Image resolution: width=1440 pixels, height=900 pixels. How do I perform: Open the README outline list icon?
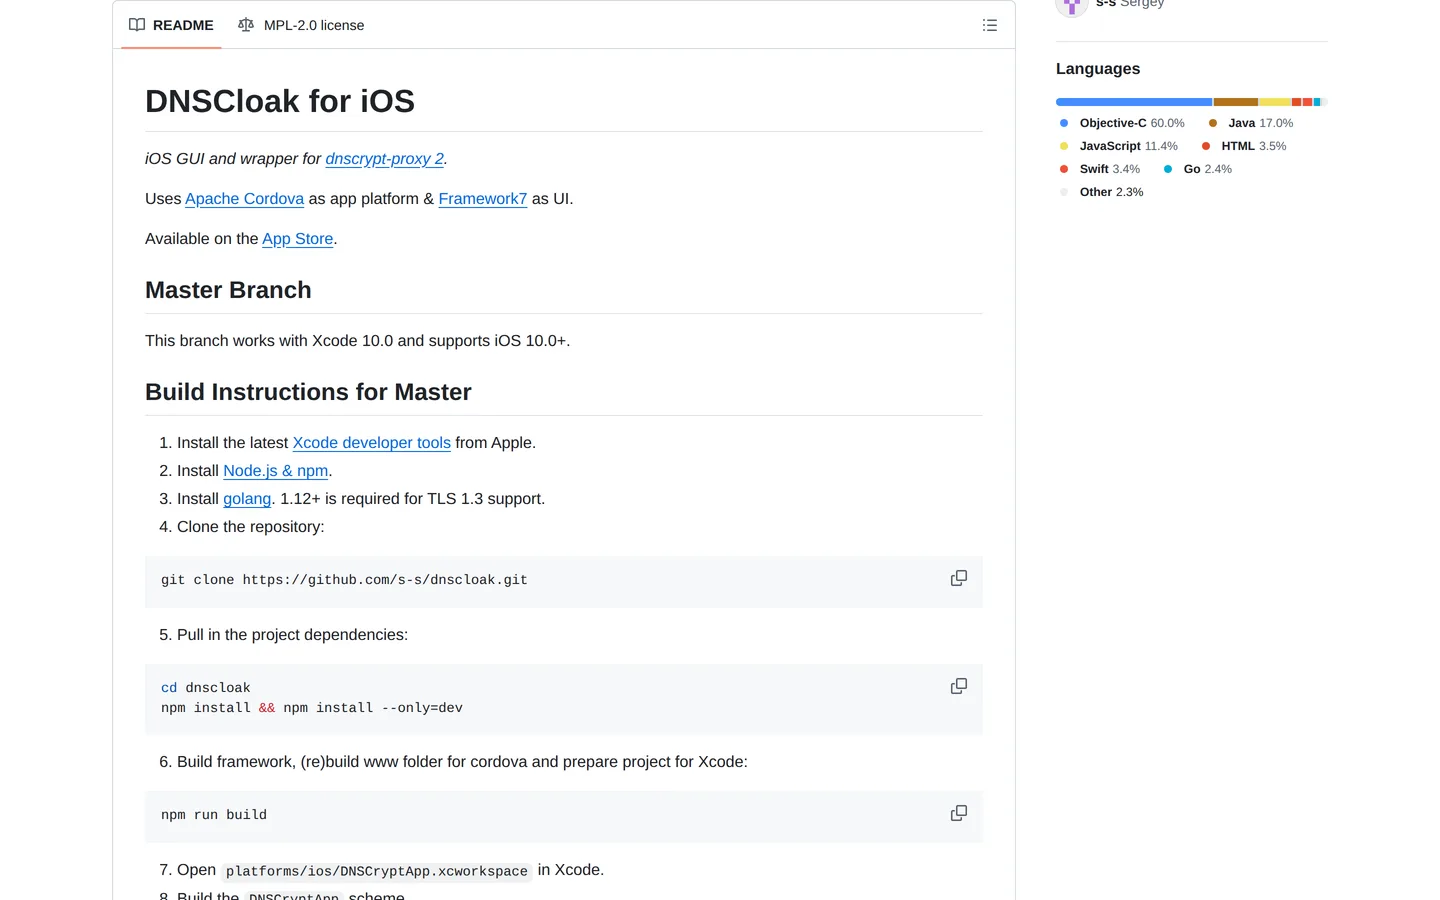[x=990, y=25]
